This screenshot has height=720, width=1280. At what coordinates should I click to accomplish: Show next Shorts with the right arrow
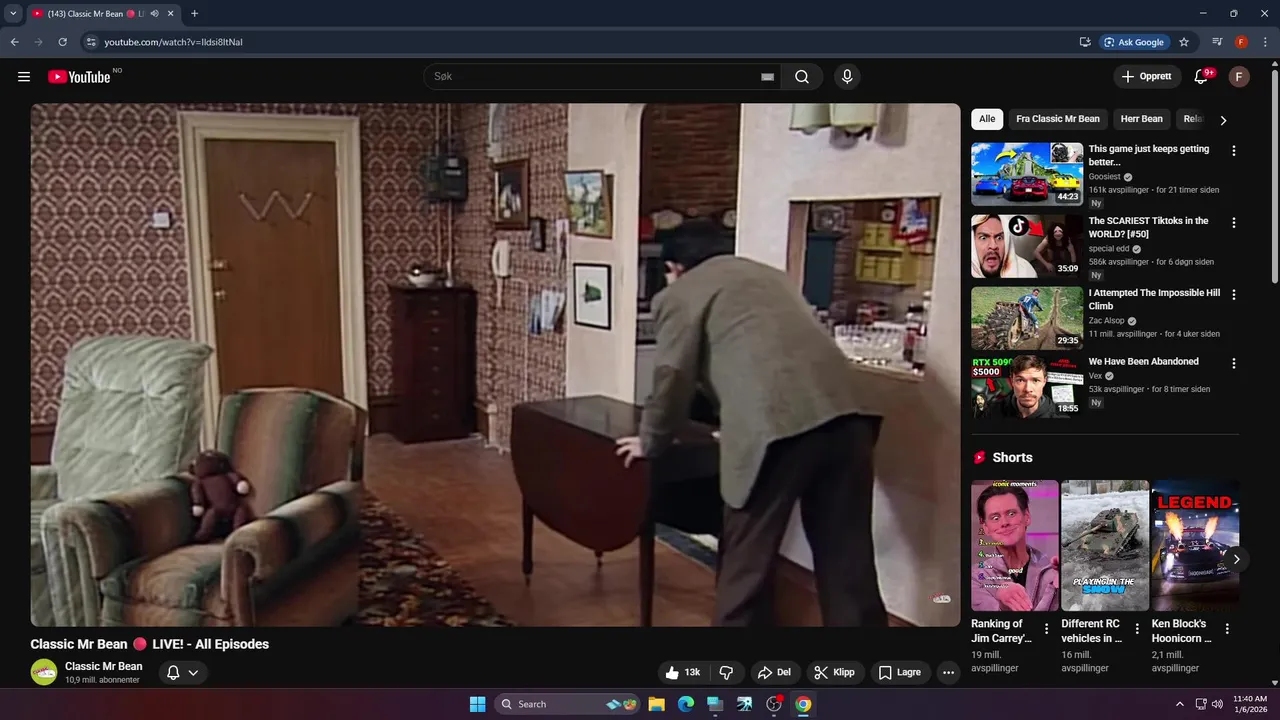click(x=1236, y=559)
